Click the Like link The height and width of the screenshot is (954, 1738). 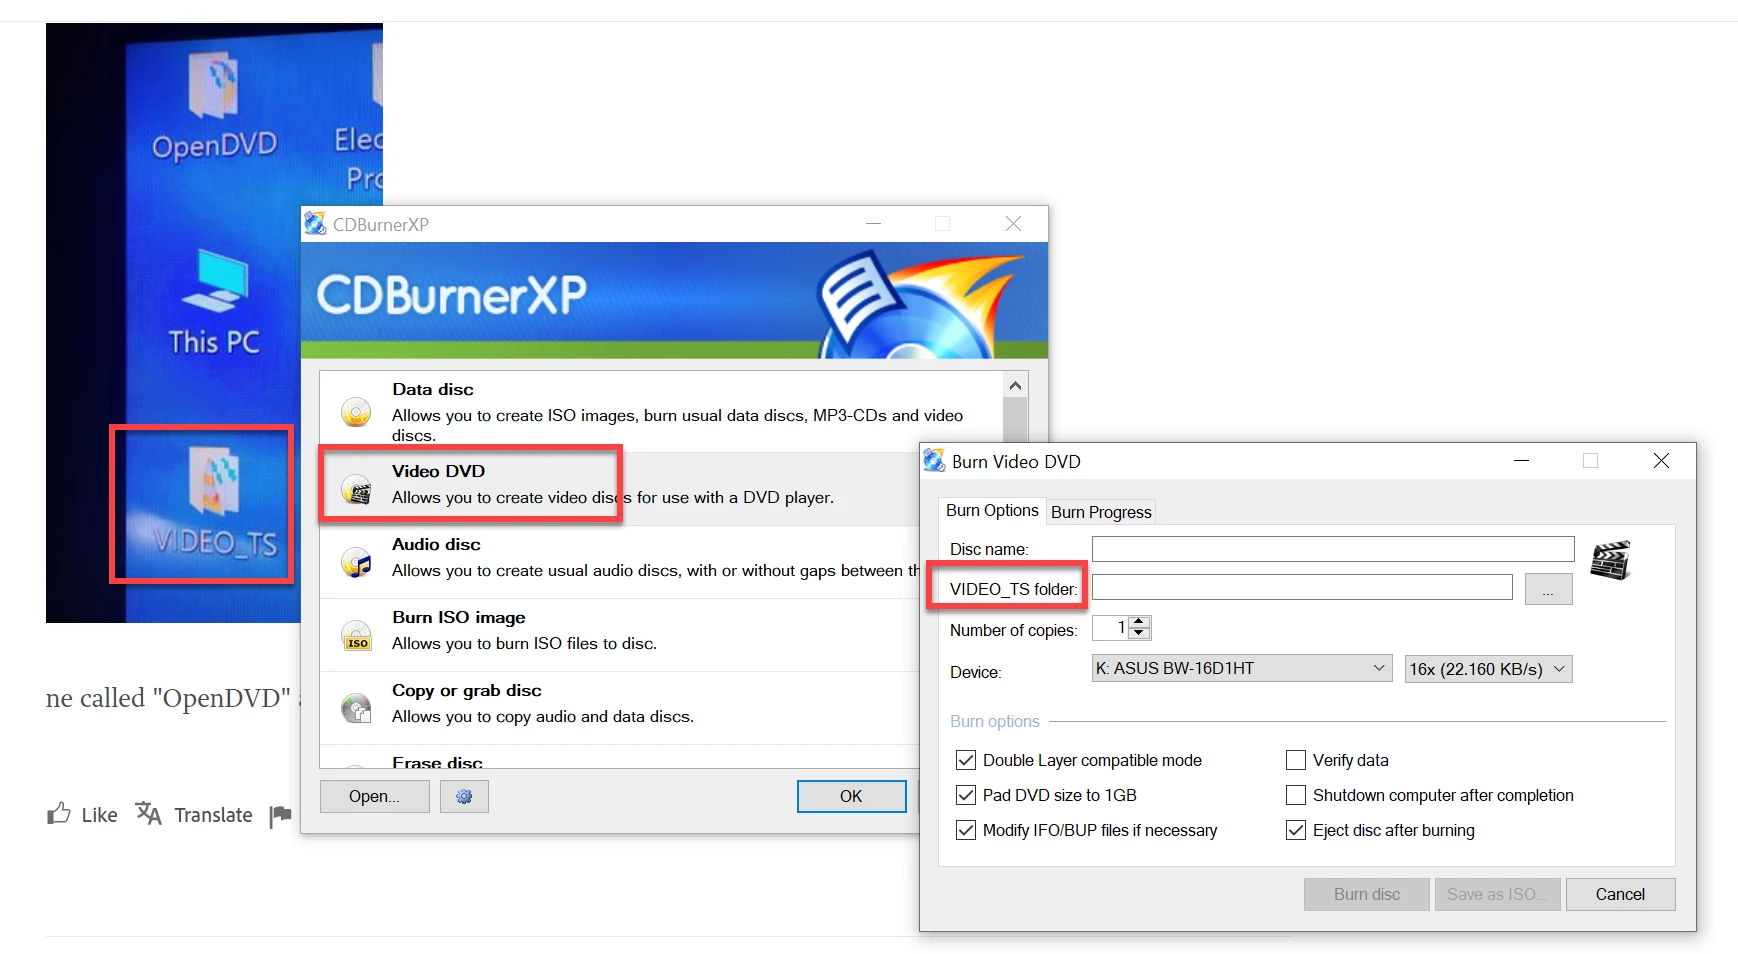pyautogui.click(x=99, y=815)
